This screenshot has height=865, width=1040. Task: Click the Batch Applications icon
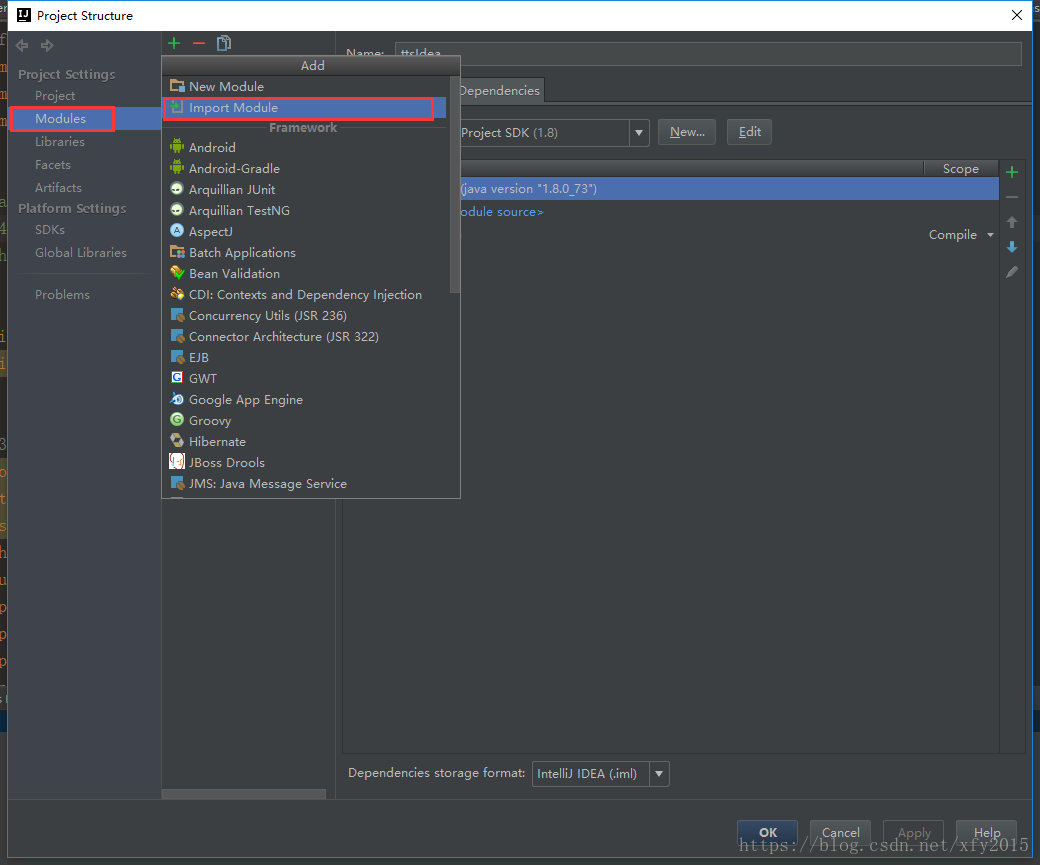pos(177,252)
